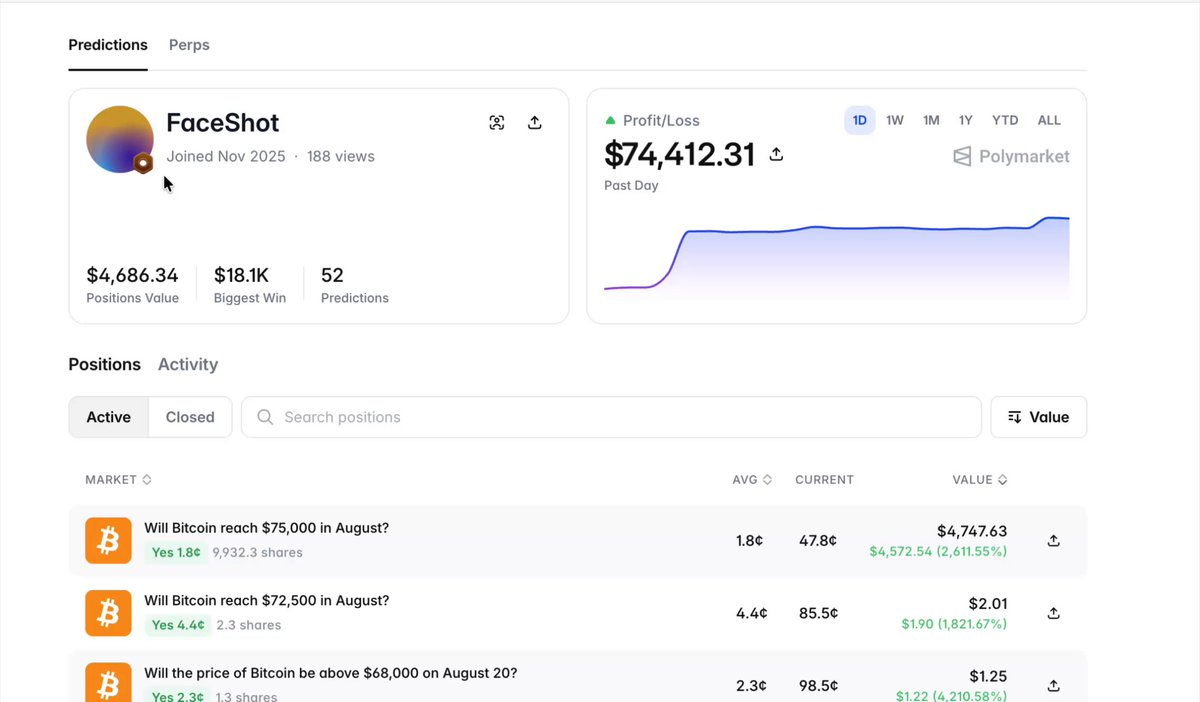Viewport: 1200px width, 702px height.
Task: Switch to the Activity section
Action: pyautogui.click(x=188, y=365)
